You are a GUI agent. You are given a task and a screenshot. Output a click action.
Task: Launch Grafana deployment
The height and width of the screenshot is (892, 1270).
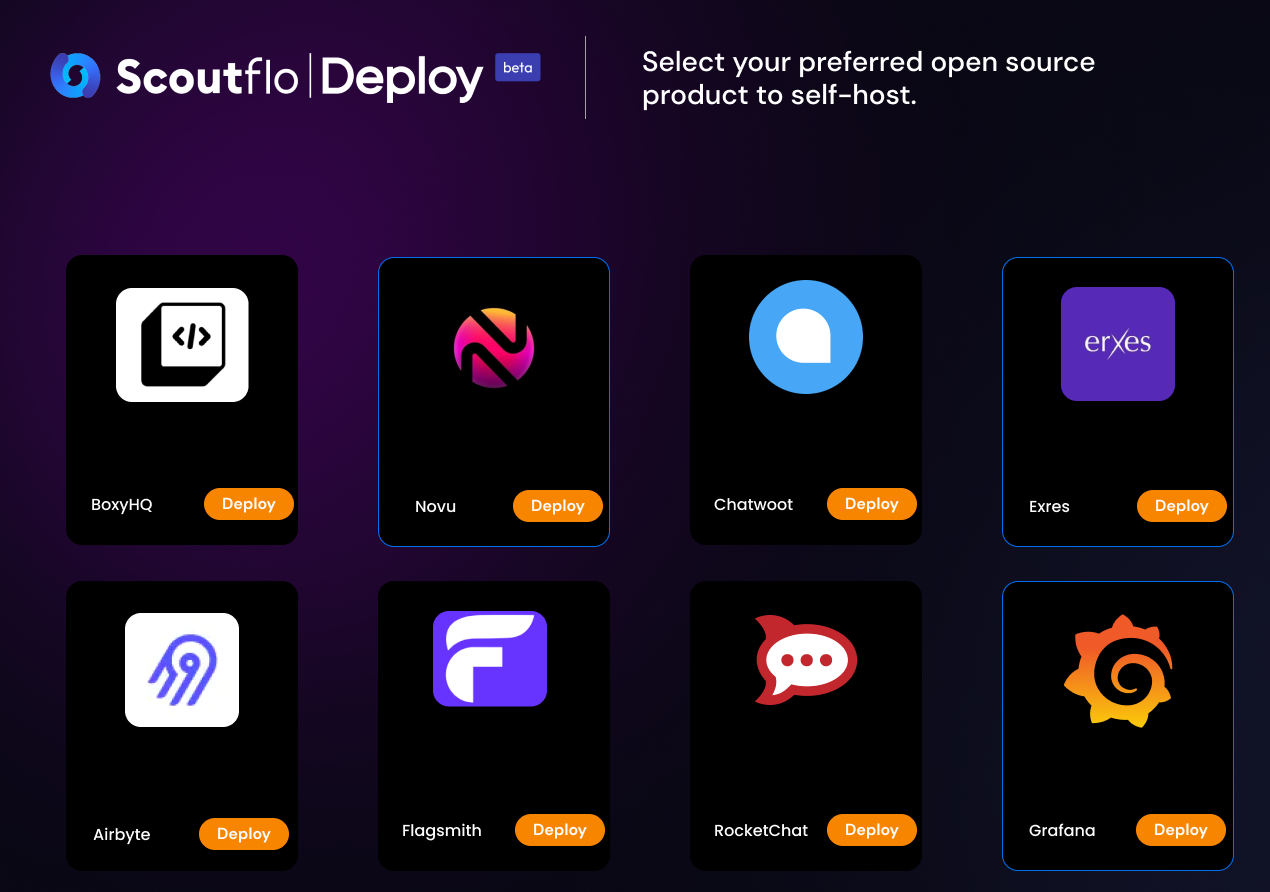[x=1181, y=830]
